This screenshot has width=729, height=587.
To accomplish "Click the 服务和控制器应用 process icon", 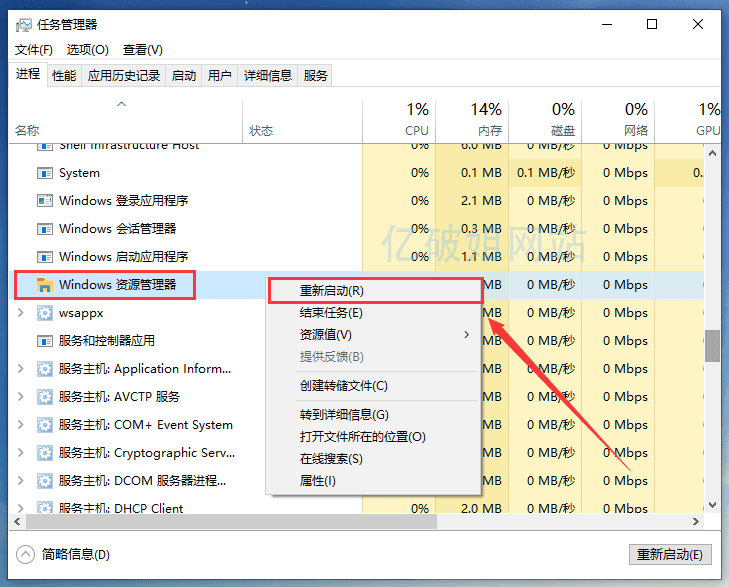I will (45, 341).
